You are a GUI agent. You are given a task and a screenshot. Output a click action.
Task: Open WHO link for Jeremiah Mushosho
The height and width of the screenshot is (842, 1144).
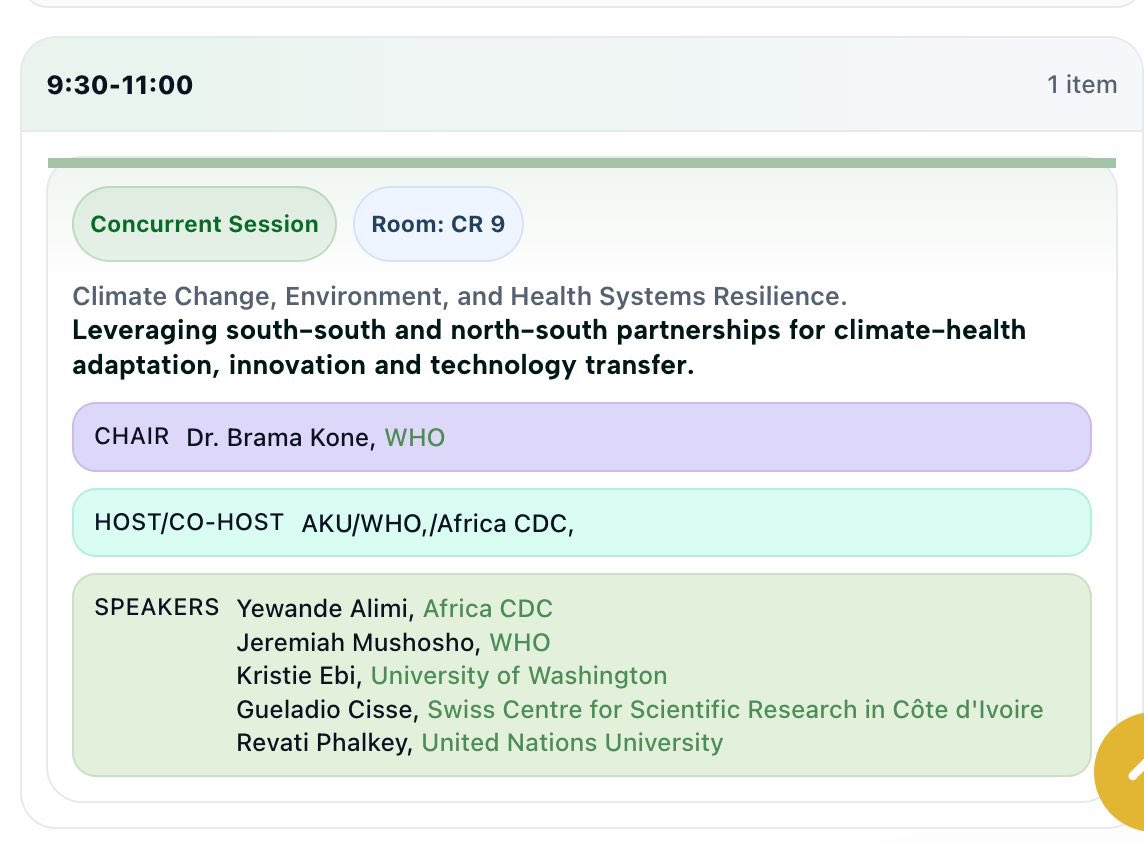coord(519,642)
